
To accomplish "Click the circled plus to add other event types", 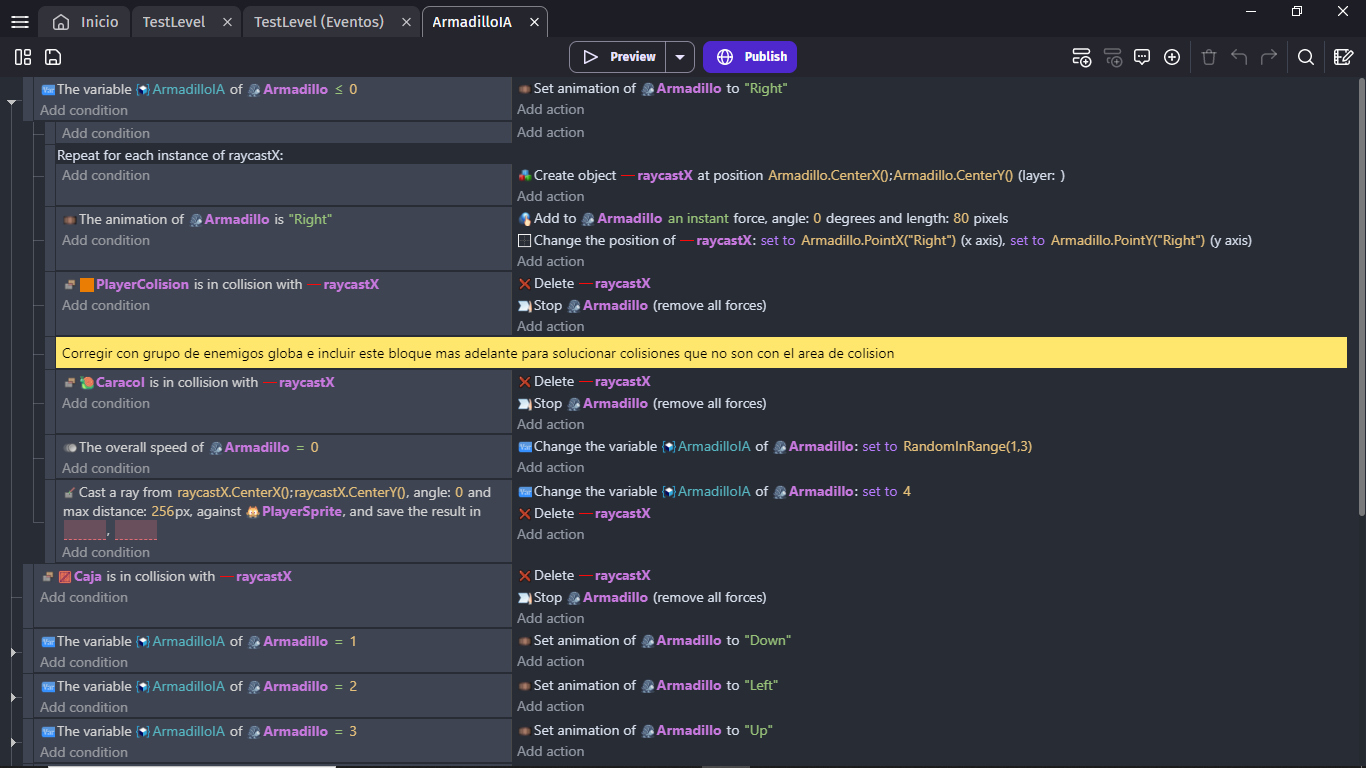I will click(1172, 57).
